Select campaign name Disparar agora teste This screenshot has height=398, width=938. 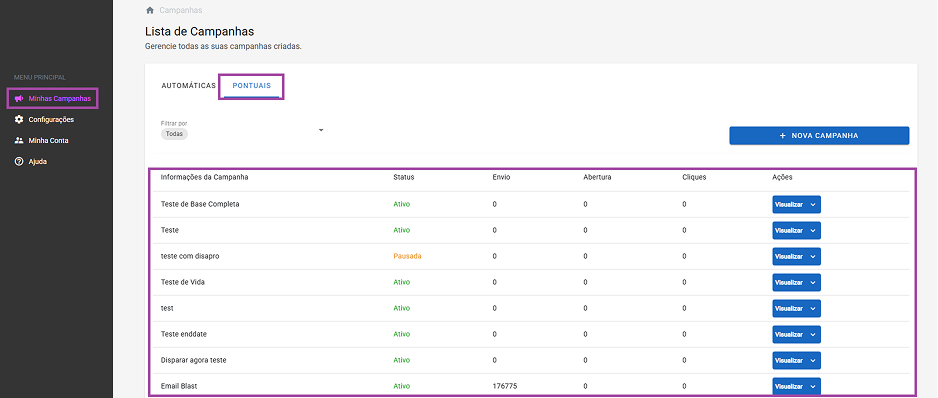[194, 360]
